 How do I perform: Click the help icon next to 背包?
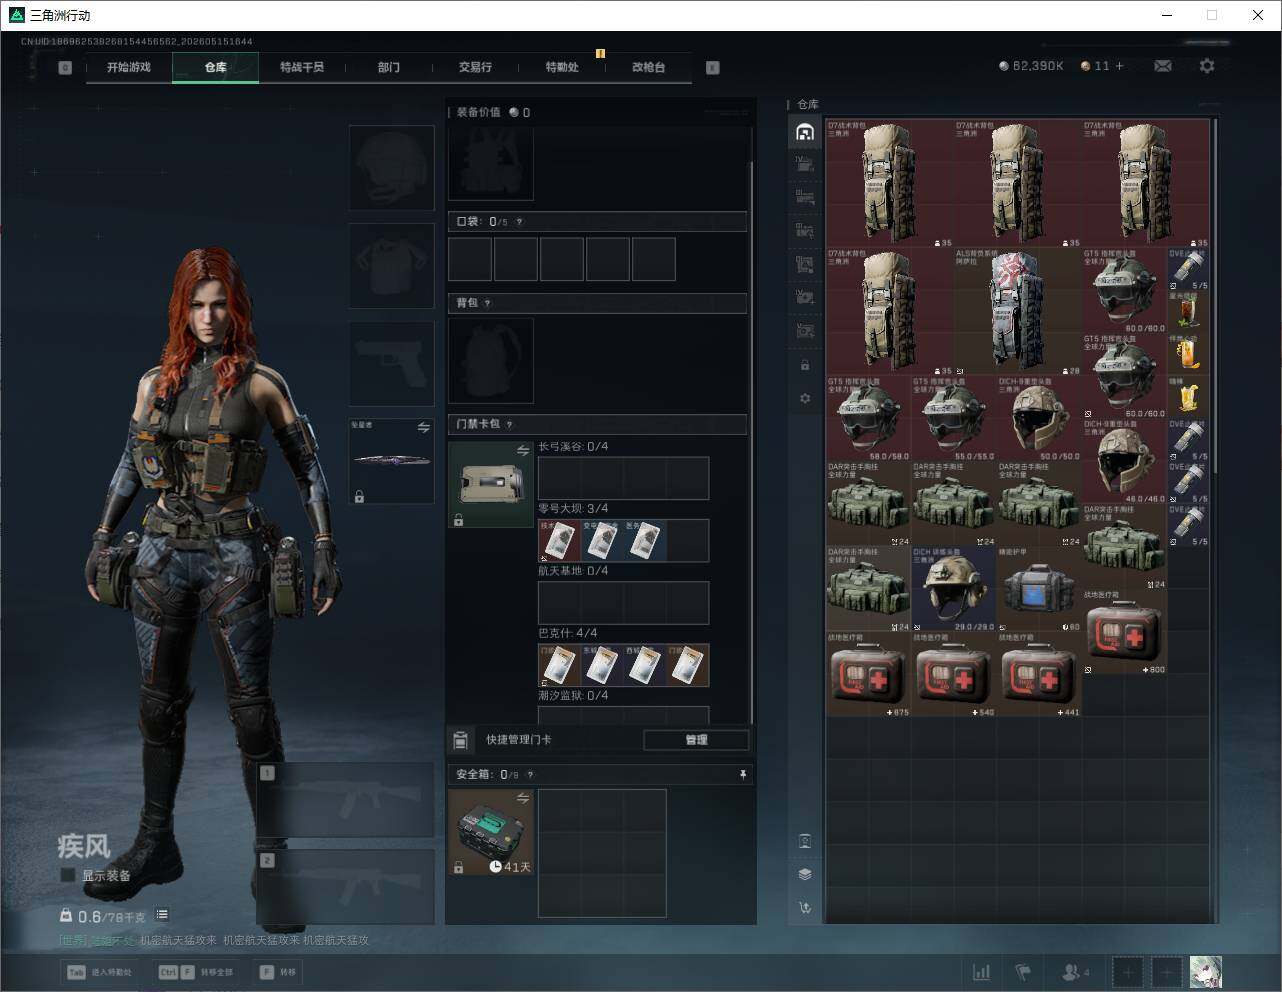tap(487, 303)
